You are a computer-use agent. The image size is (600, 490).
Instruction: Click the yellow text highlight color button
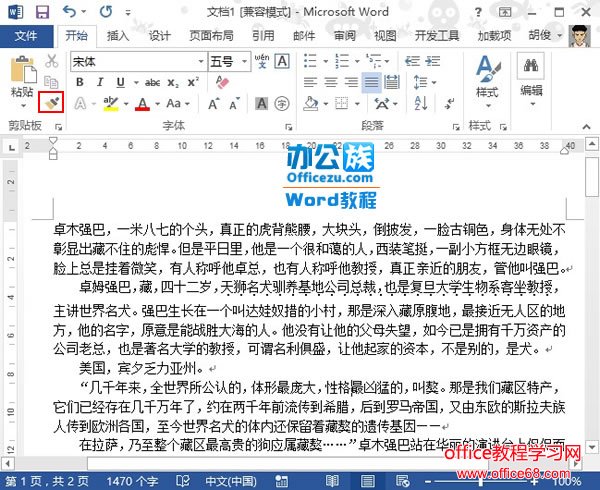111,103
